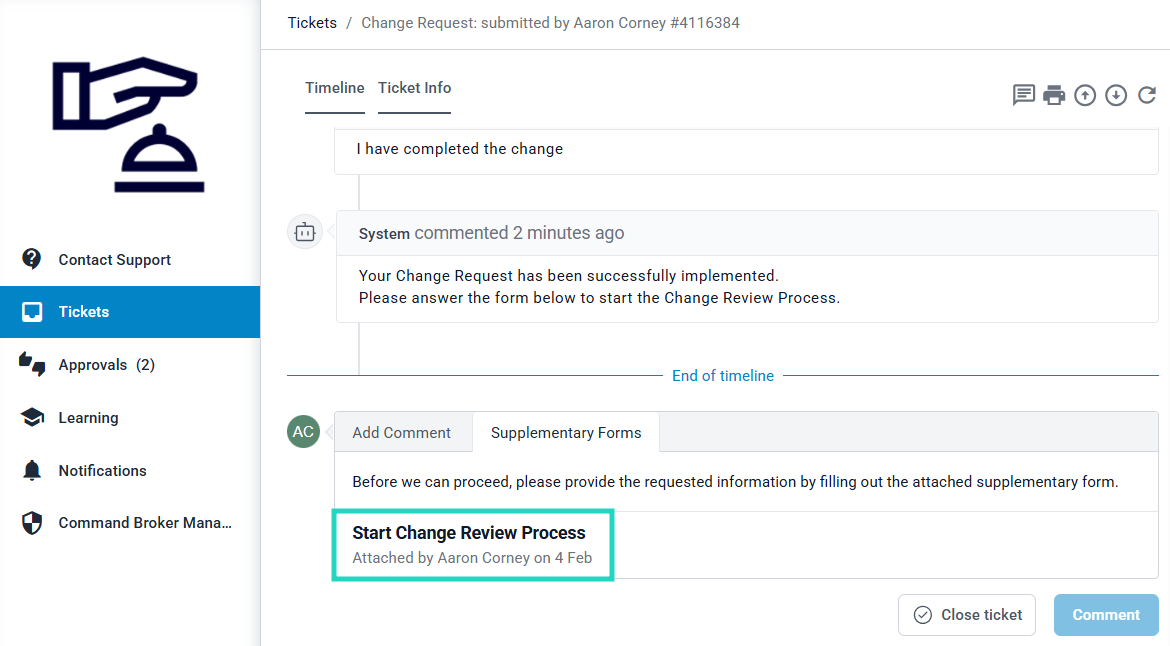Open the Learning section
1170x646 pixels.
[x=88, y=418]
